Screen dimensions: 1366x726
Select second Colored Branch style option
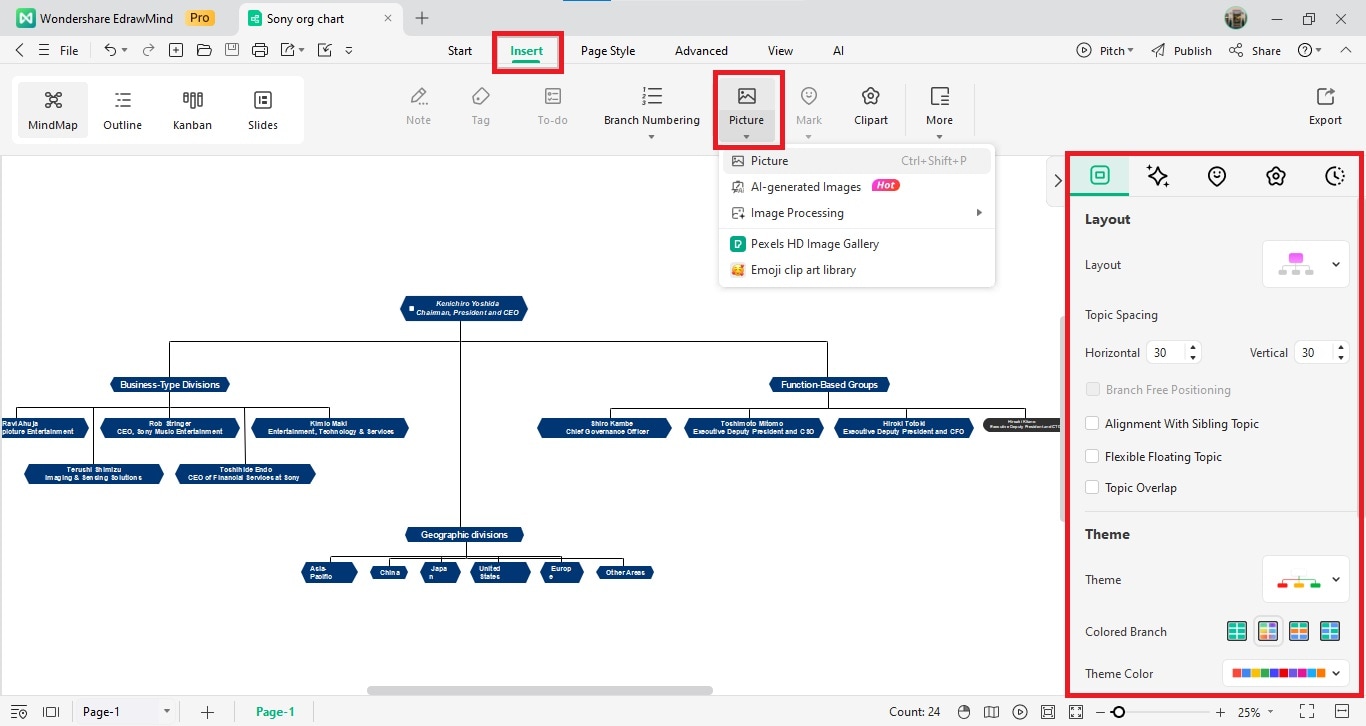(1268, 631)
